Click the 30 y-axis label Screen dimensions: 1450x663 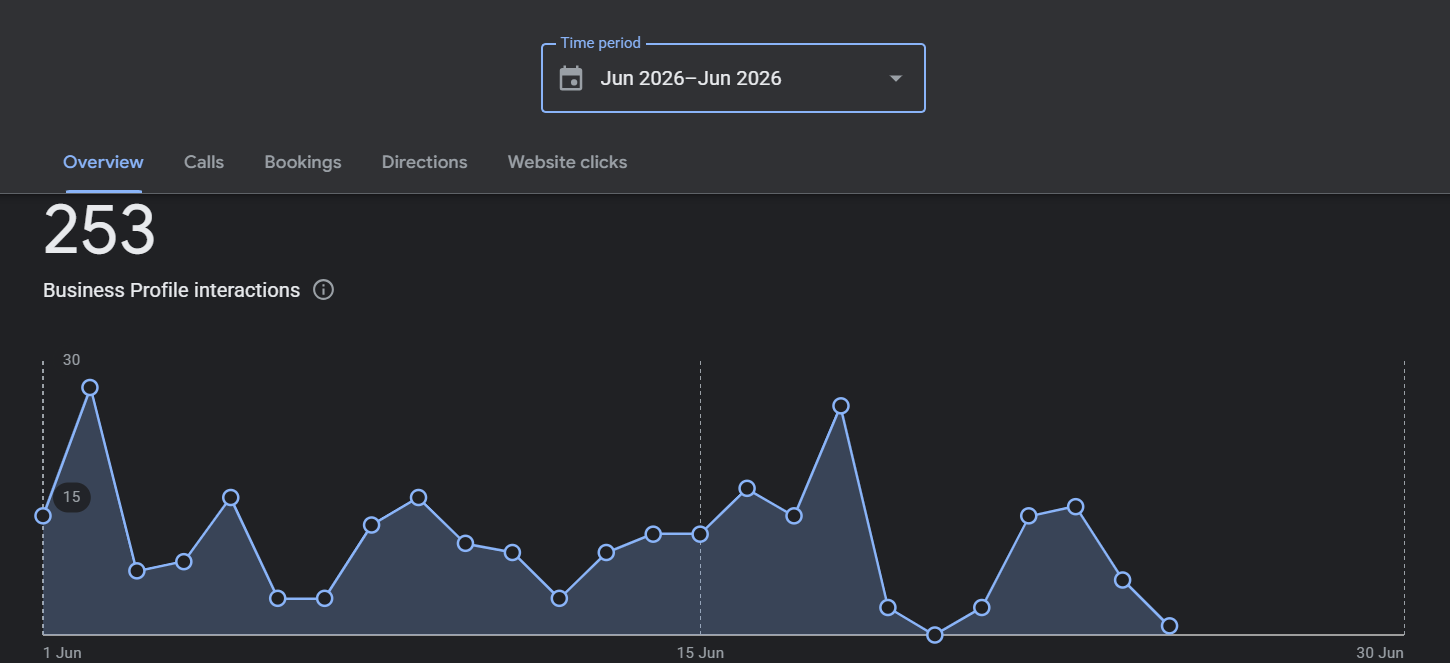72,360
